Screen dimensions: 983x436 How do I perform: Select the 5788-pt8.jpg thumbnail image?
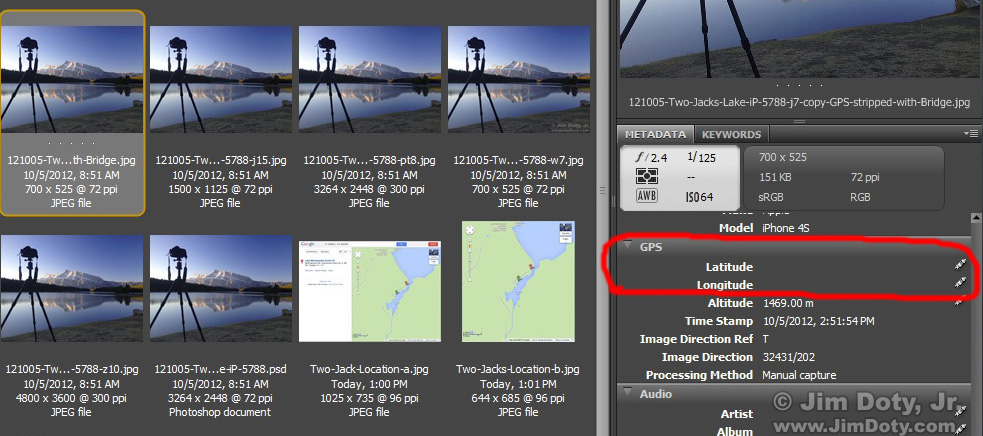[x=370, y=79]
